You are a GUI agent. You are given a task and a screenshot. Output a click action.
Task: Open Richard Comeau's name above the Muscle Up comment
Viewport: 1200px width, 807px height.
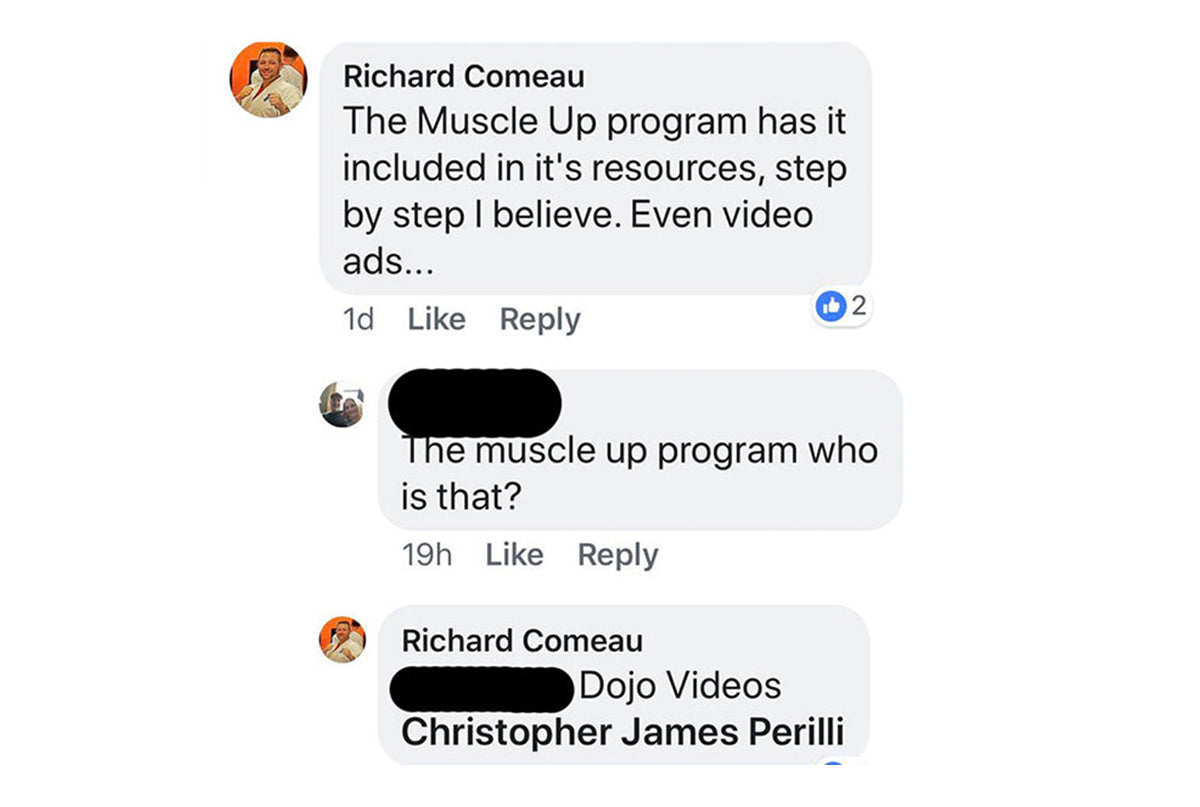[x=464, y=77]
